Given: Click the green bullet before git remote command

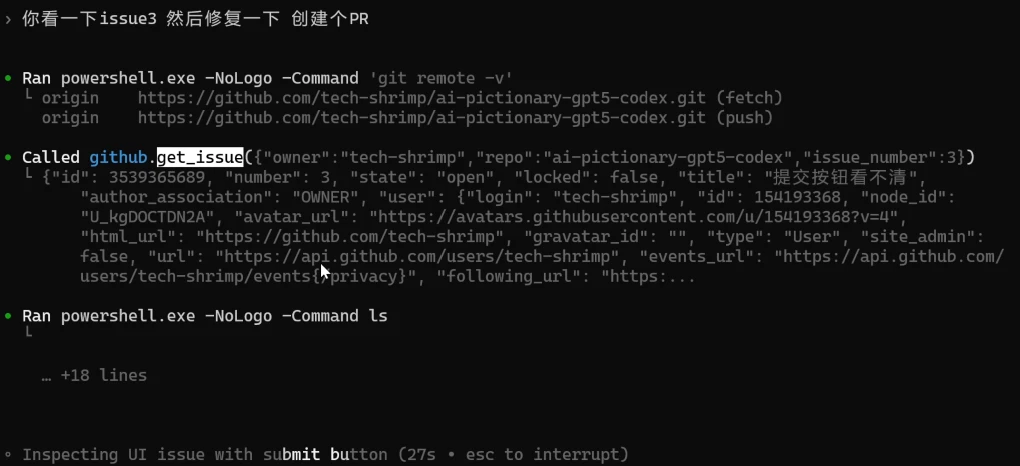Looking at the screenshot, I should click(x=8, y=78).
